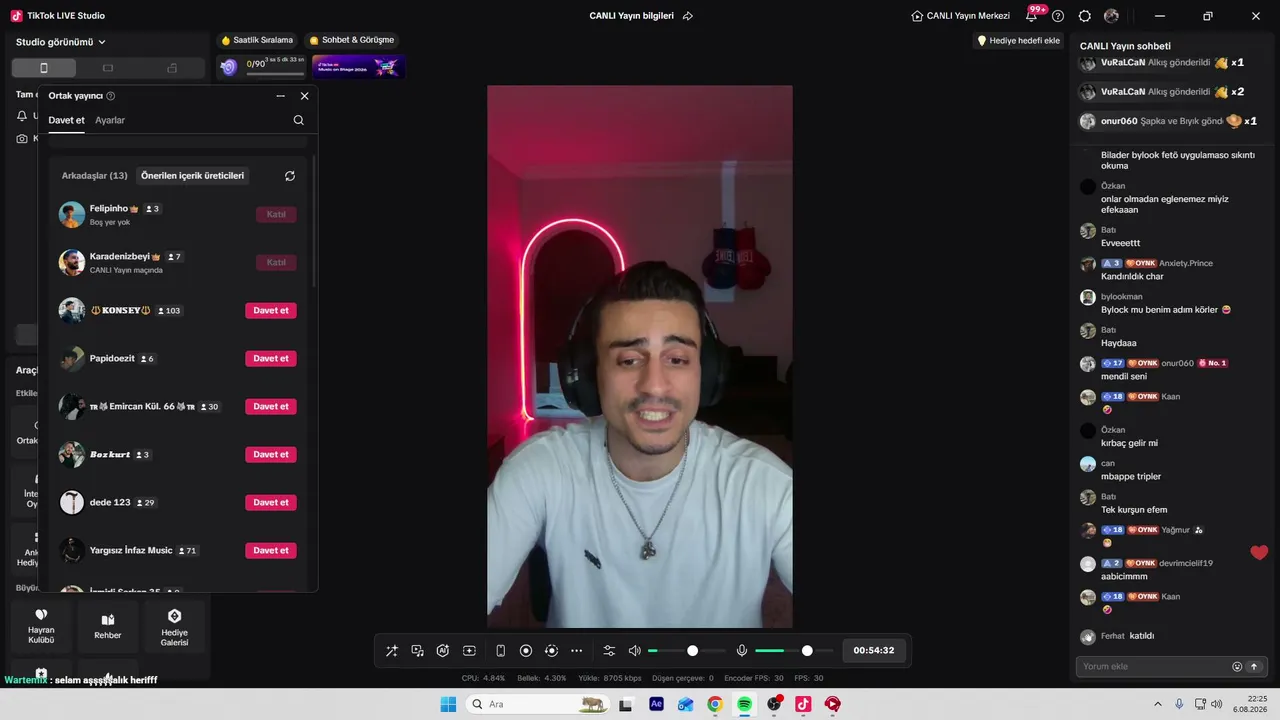Expand the Studio görünümü dropdown
The image size is (1280, 720).
pyautogui.click(x=61, y=42)
